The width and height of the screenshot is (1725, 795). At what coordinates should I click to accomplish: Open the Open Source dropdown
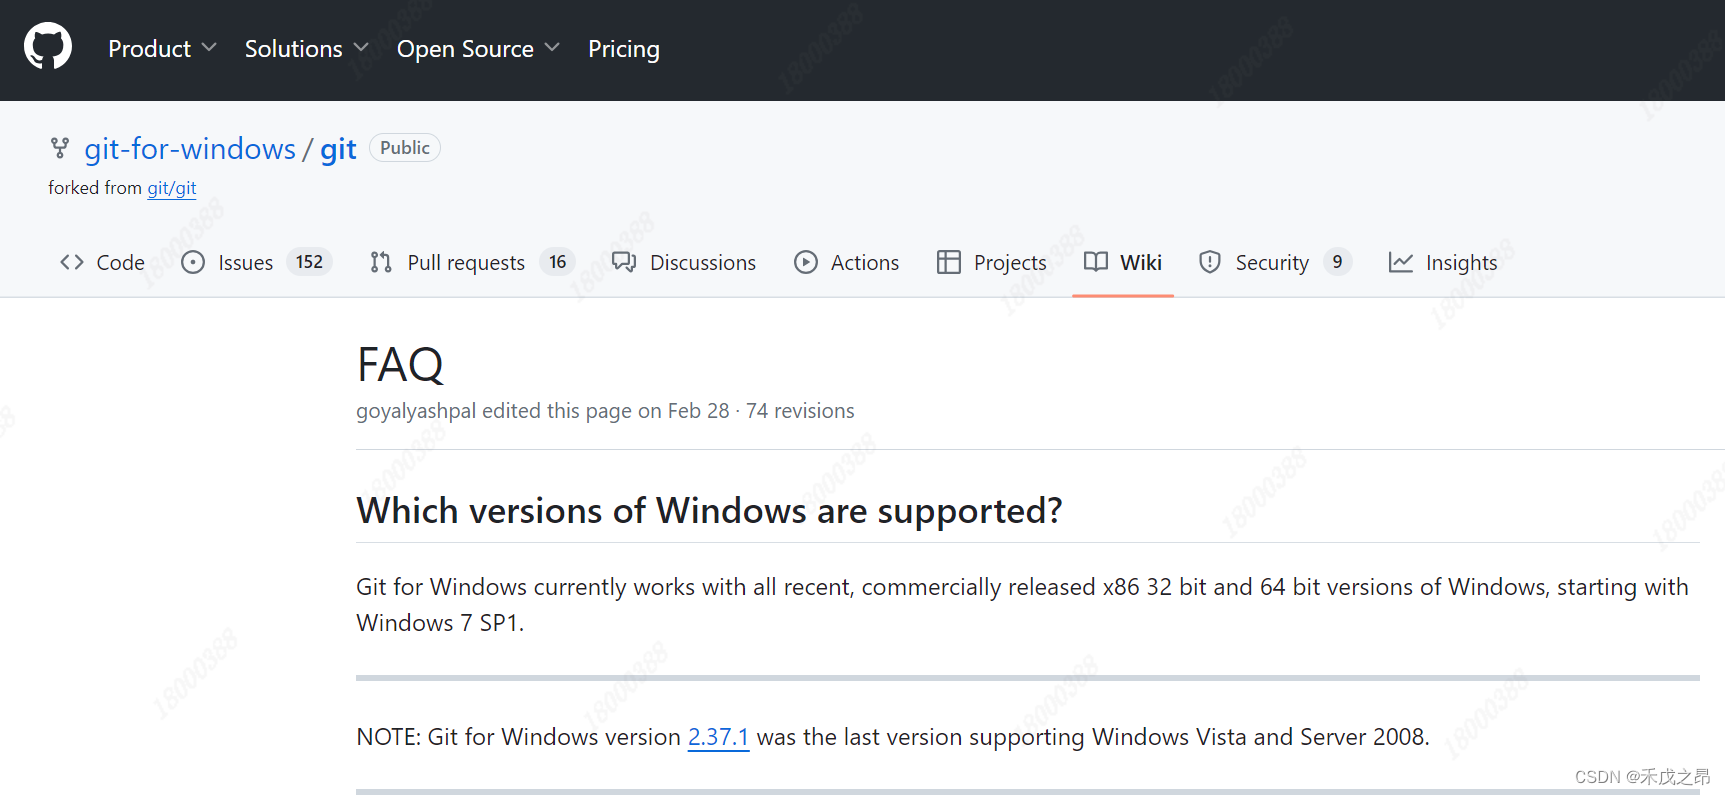click(478, 49)
